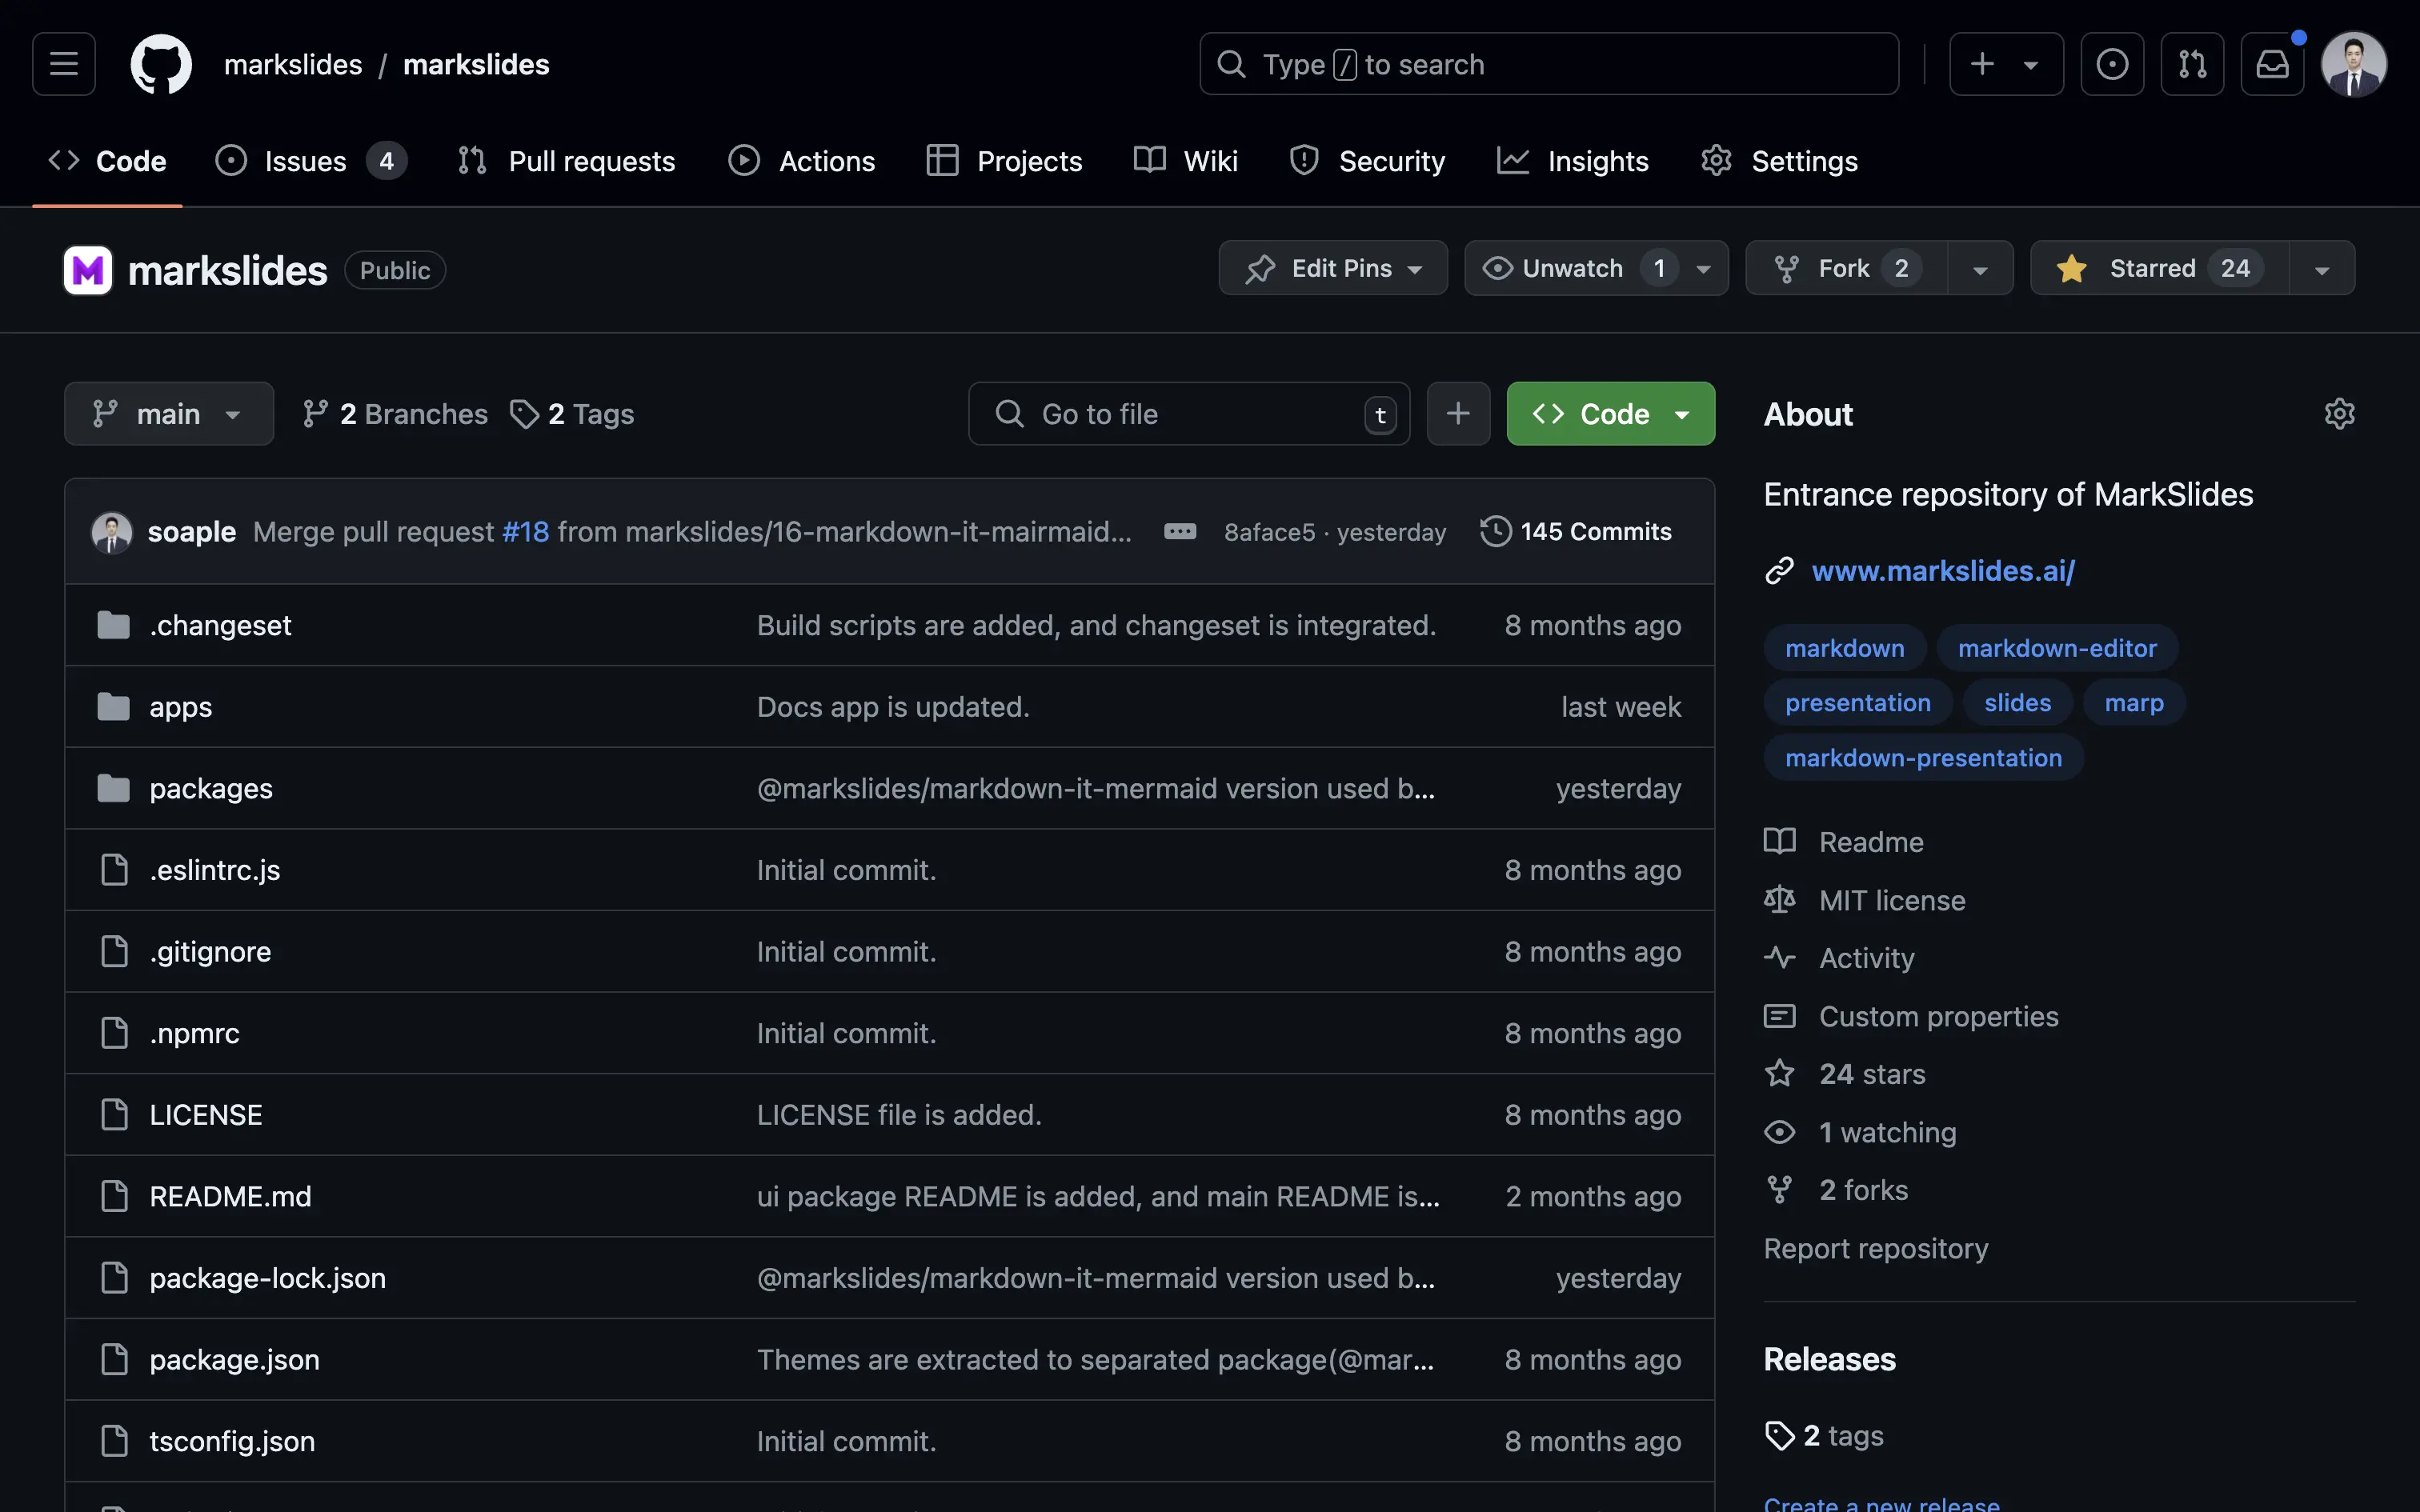Open the Pull requests tab
The image size is (2420, 1512).
pyautogui.click(x=566, y=161)
